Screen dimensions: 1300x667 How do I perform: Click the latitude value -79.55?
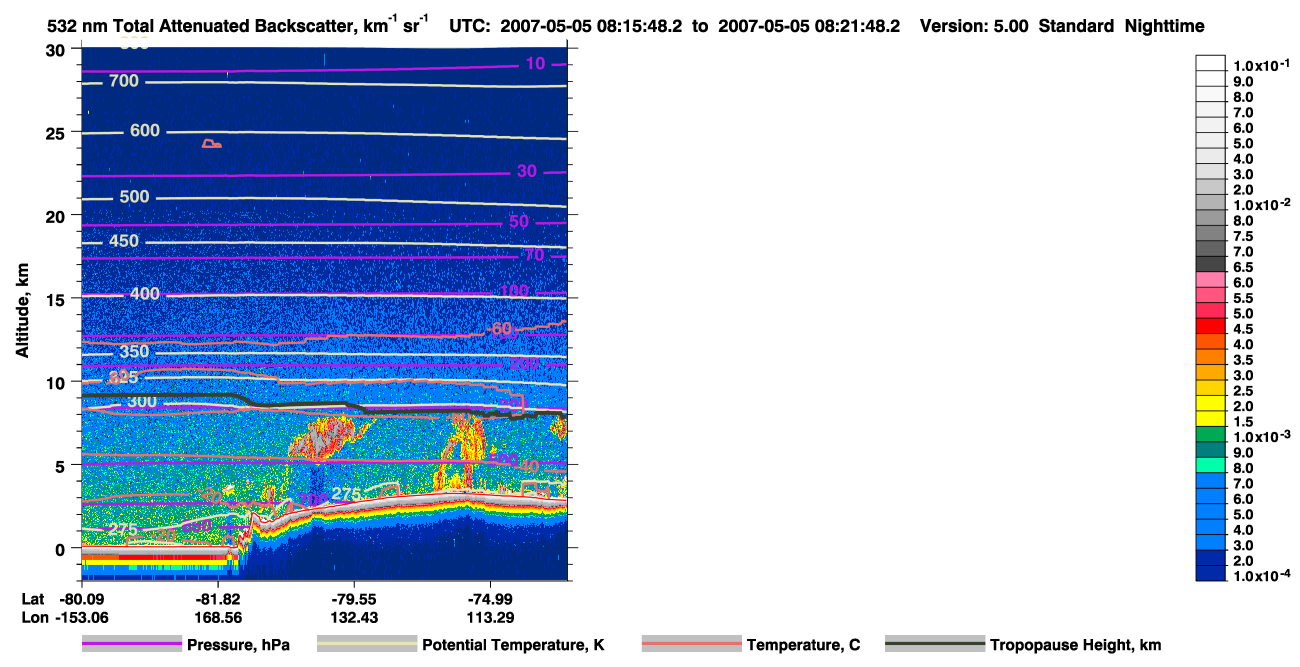coord(355,599)
